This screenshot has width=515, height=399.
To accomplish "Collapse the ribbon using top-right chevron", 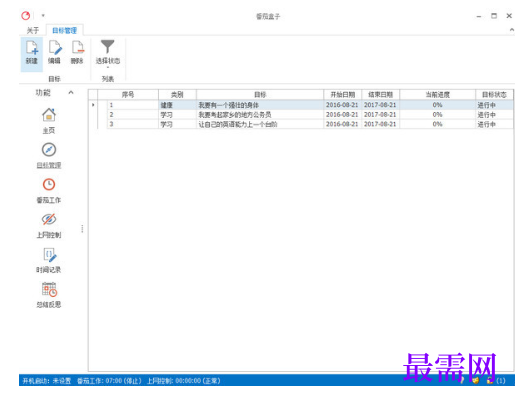I will point(512,30).
